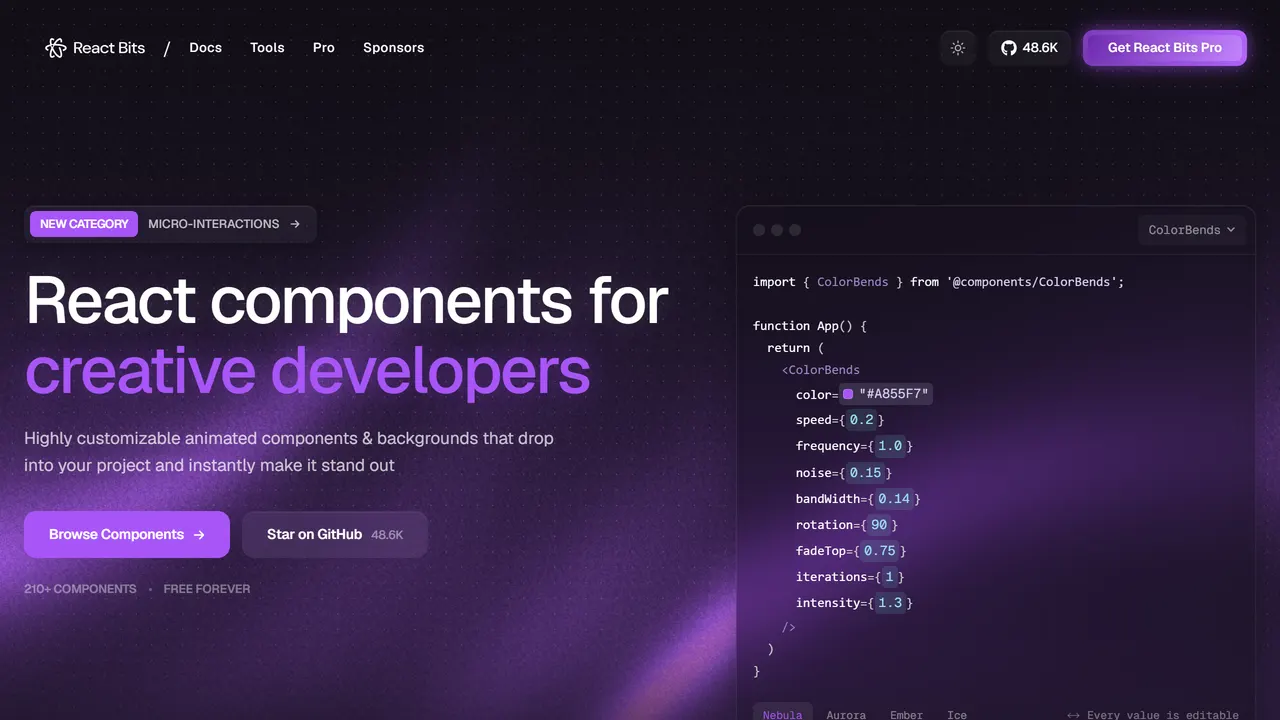1280x720 pixels.
Task: Open the Micro-Interactions link
Action: pos(214,224)
